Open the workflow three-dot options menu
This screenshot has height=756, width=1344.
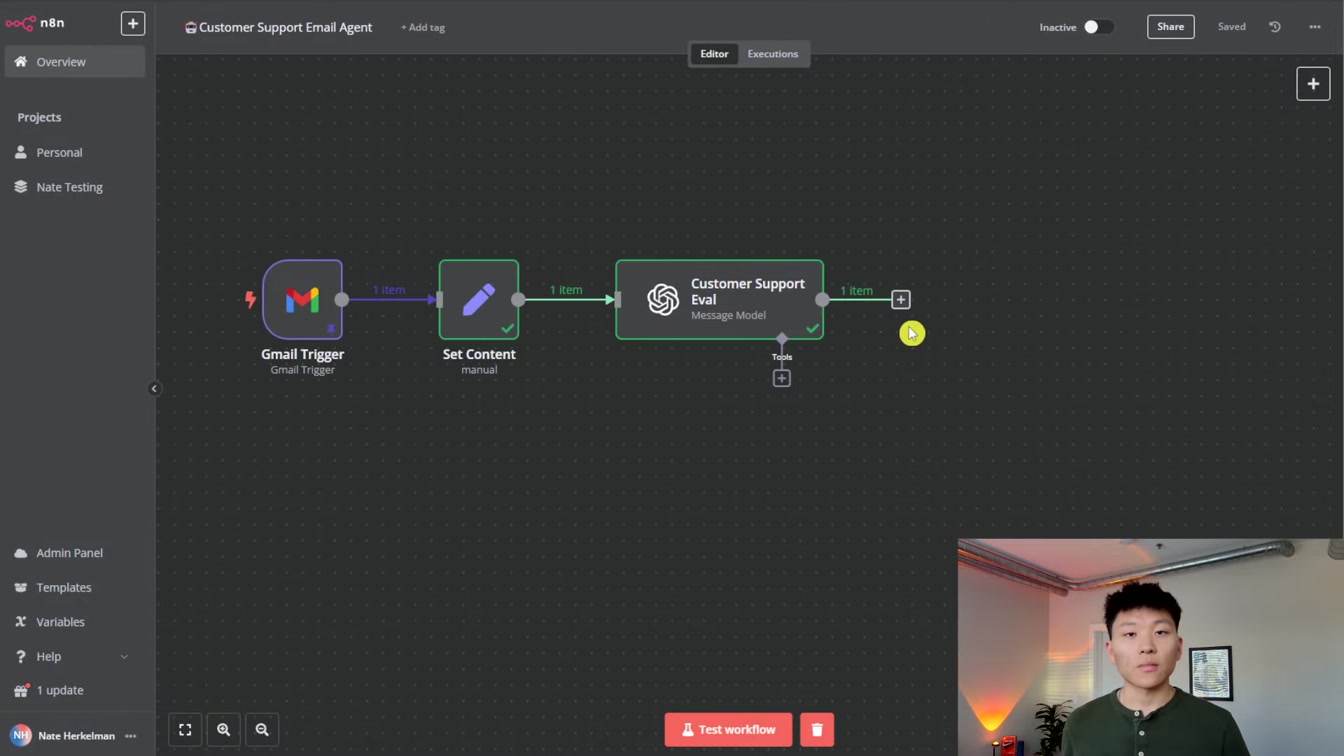1315,27
